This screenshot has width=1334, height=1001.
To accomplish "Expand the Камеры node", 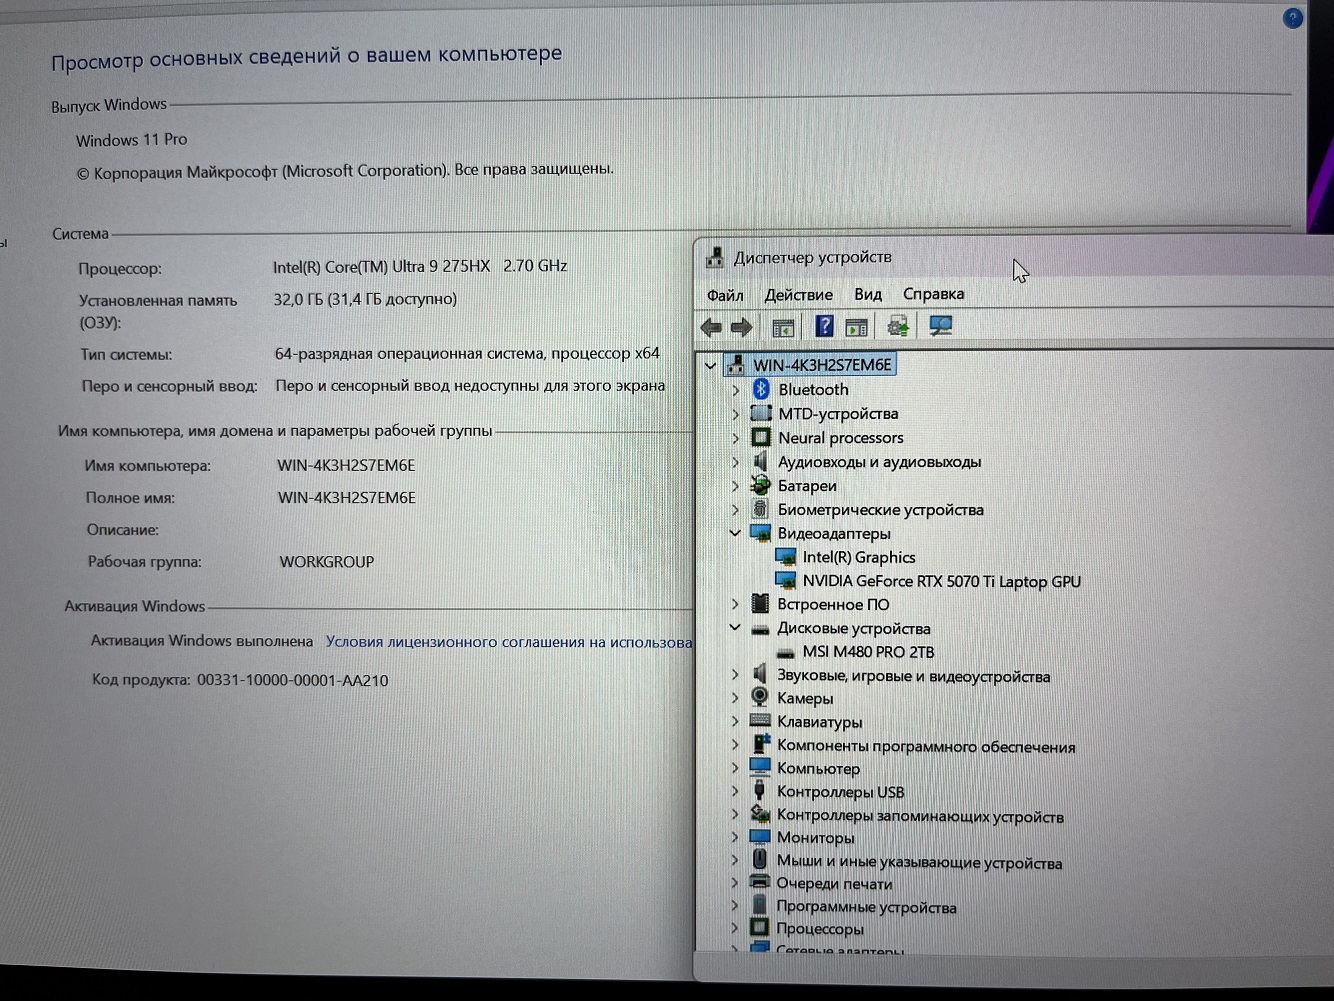I will [735, 698].
